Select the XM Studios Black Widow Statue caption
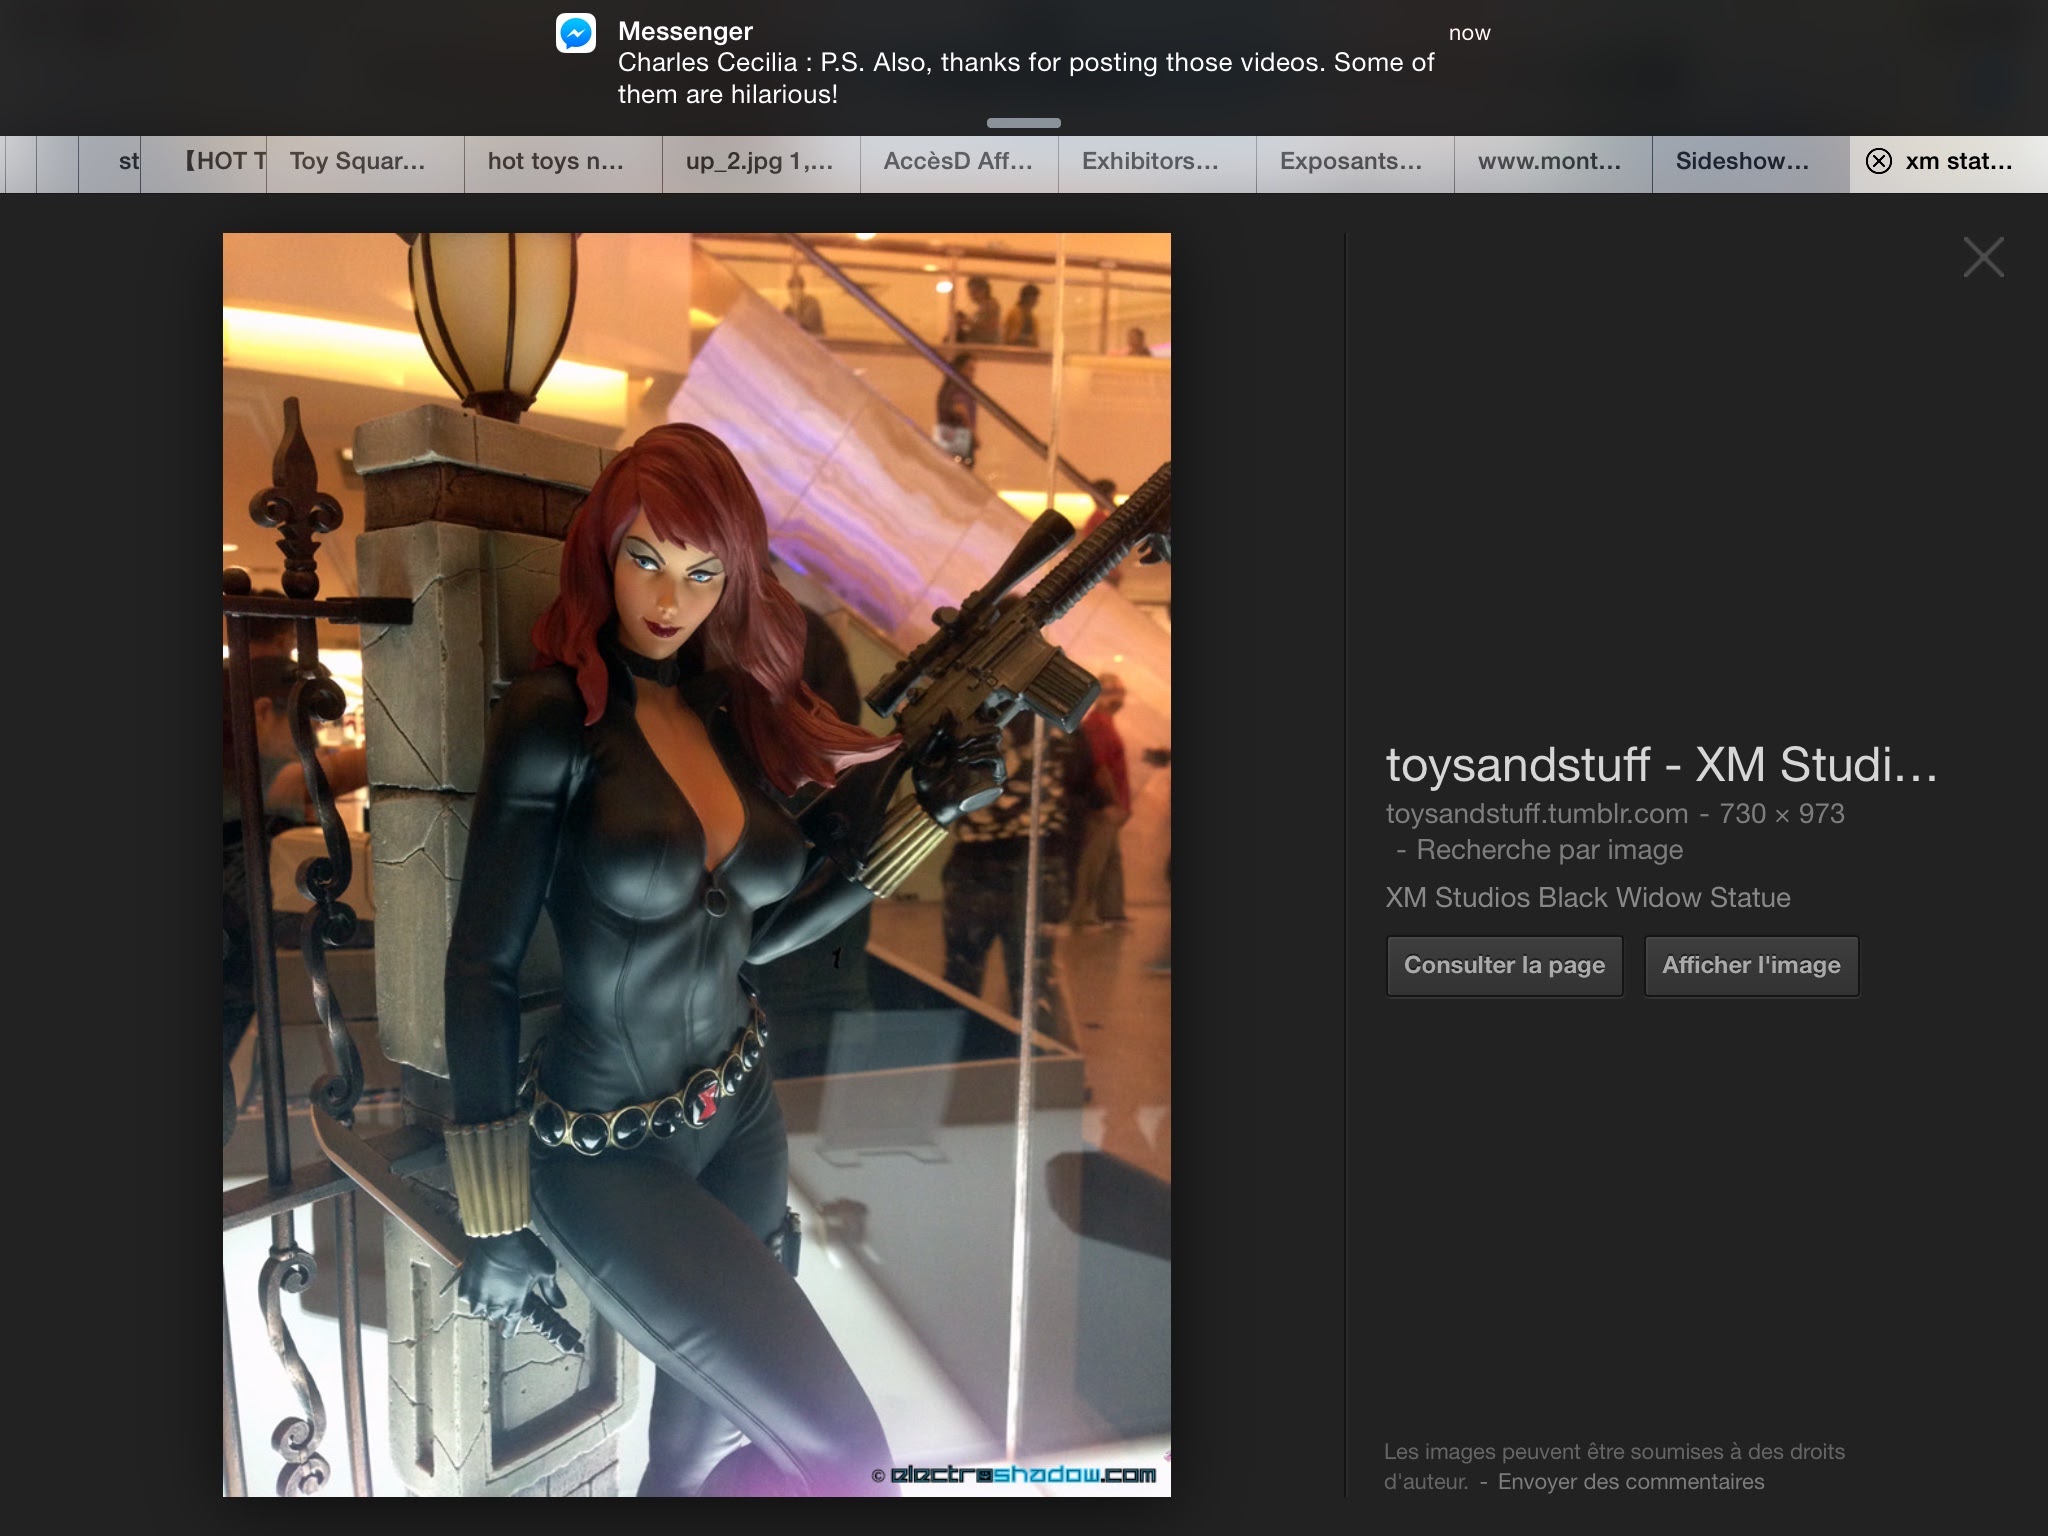2048x1536 pixels. (1587, 898)
